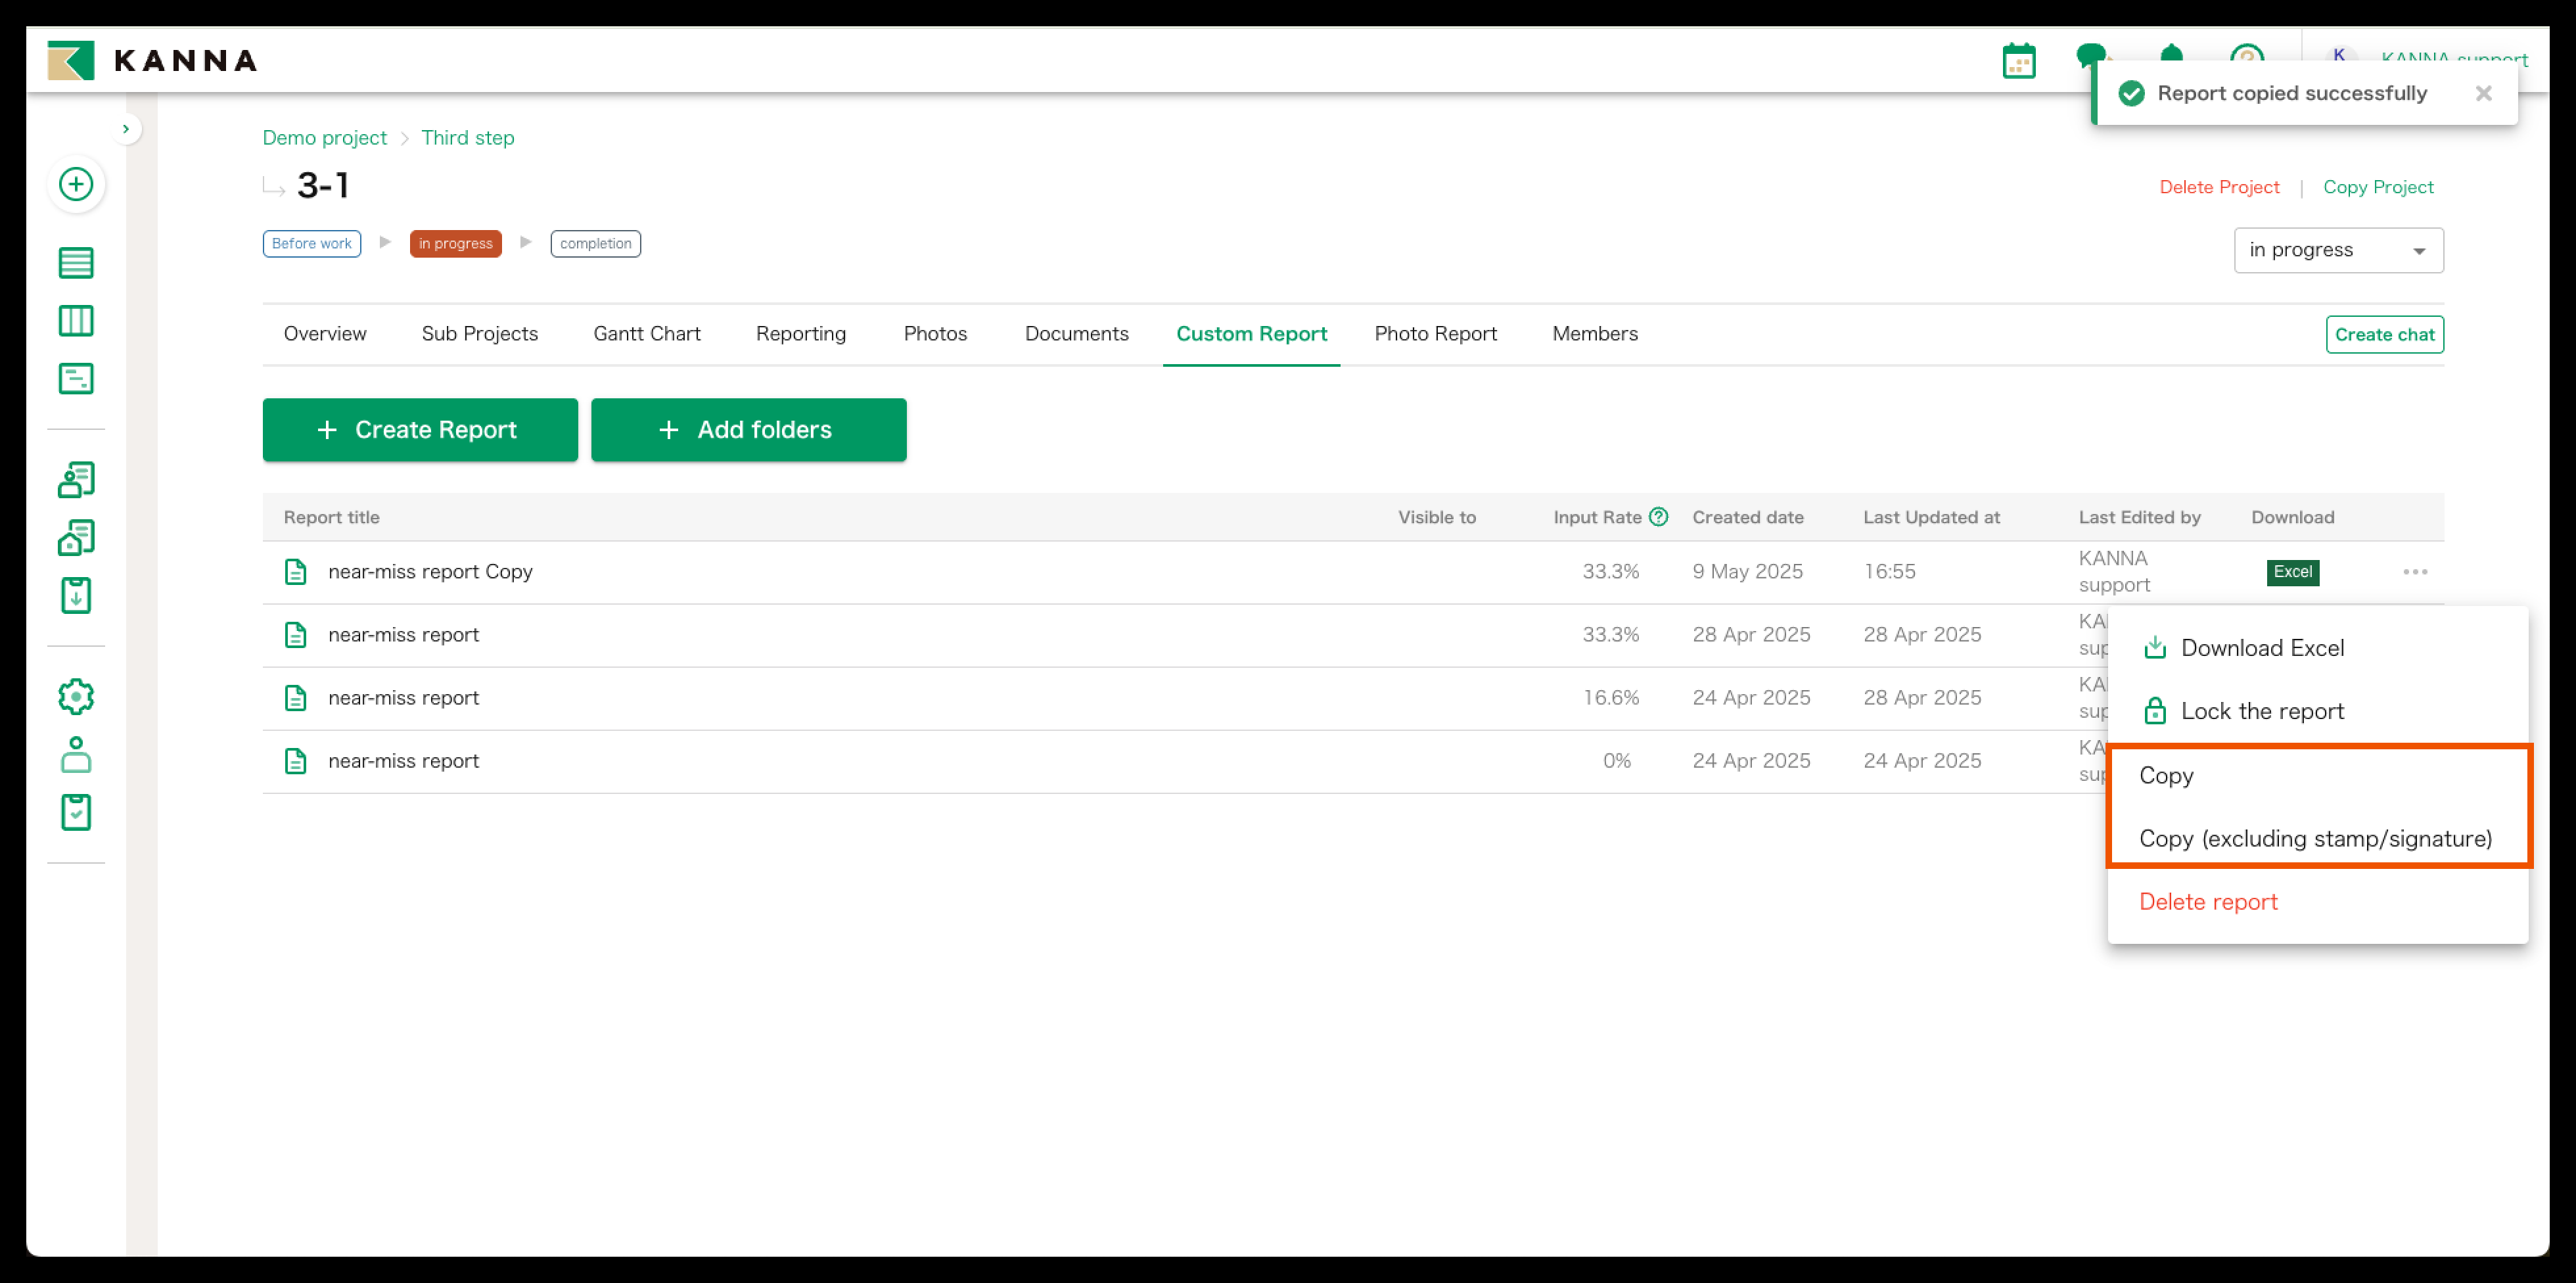The image size is (2576, 1283).
Task: Click the Delete Project link
Action: (x=2218, y=187)
